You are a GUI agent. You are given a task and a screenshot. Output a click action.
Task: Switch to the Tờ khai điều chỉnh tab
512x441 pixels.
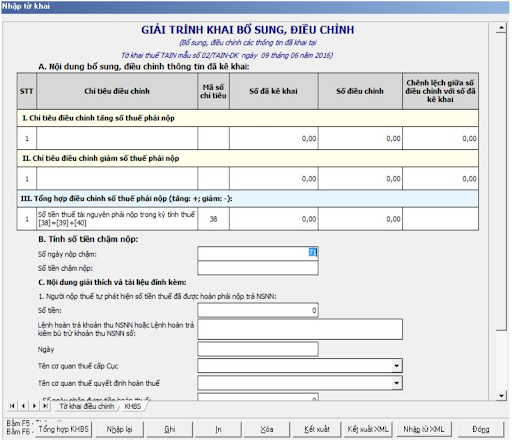(87, 406)
